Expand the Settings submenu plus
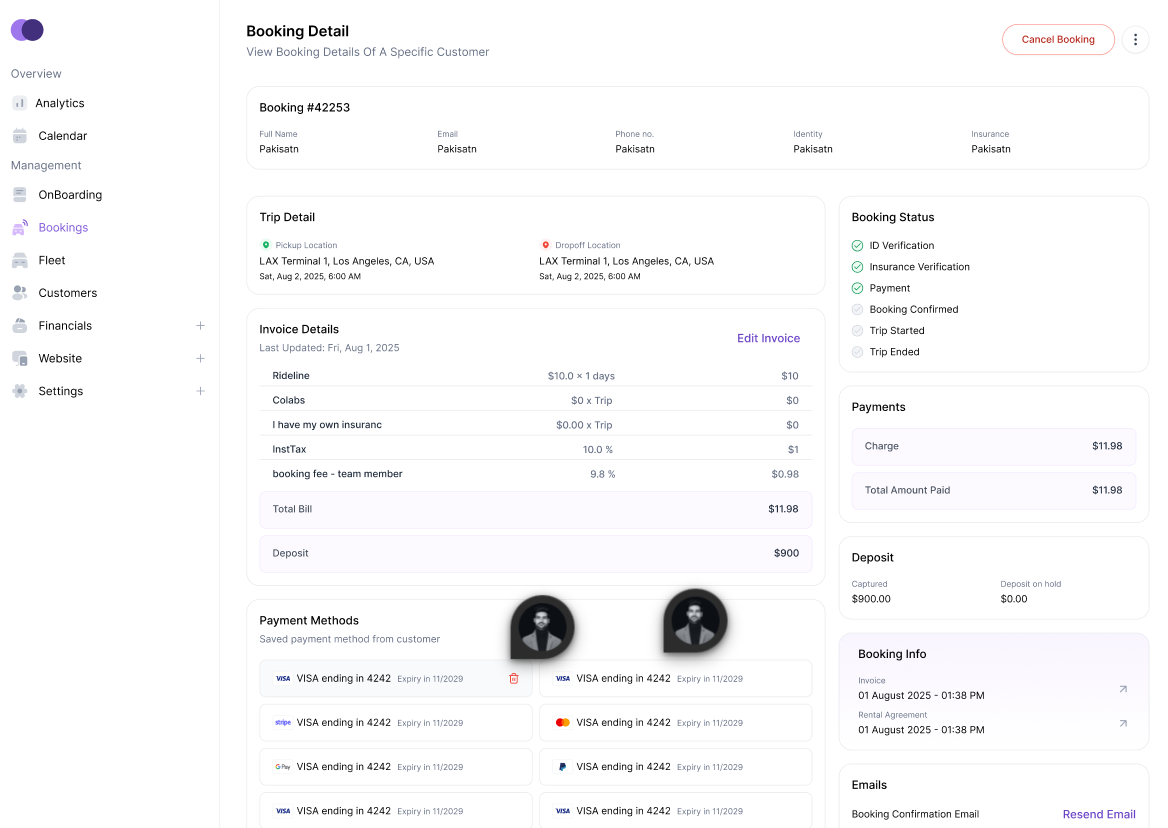The width and height of the screenshot is (1168, 828). (x=200, y=391)
